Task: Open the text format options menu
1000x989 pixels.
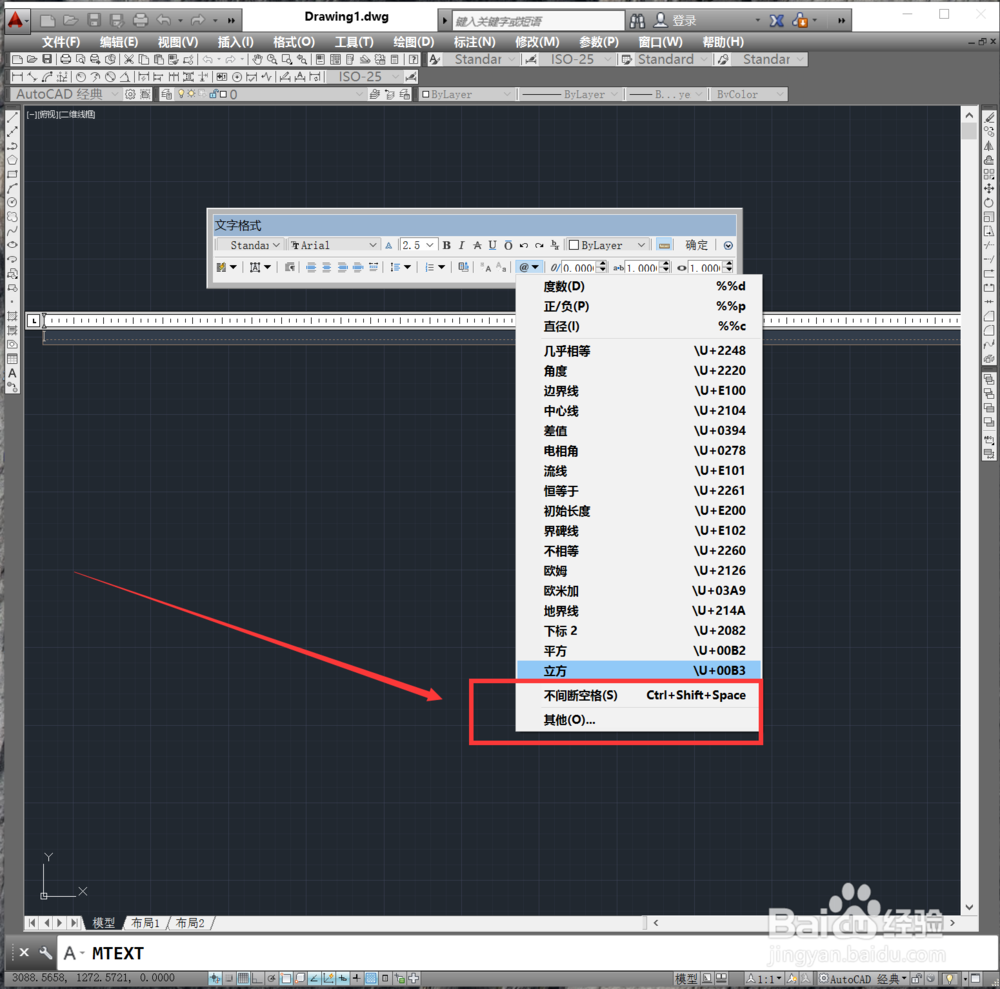Action: tap(728, 245)
